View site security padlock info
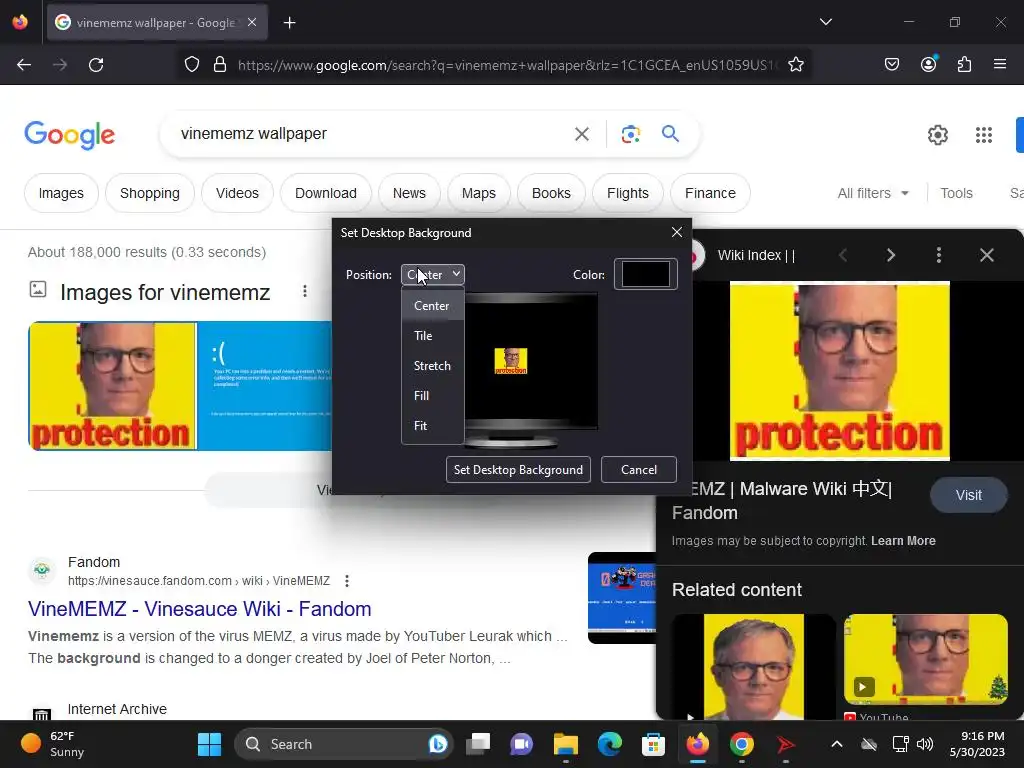The width and height of the screenshot is (1024, 768). (x=220, y=65)
